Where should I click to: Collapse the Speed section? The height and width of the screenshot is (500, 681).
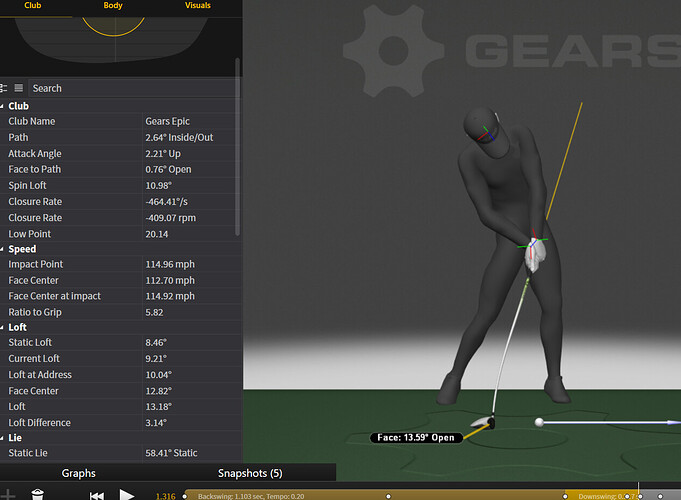2,249
